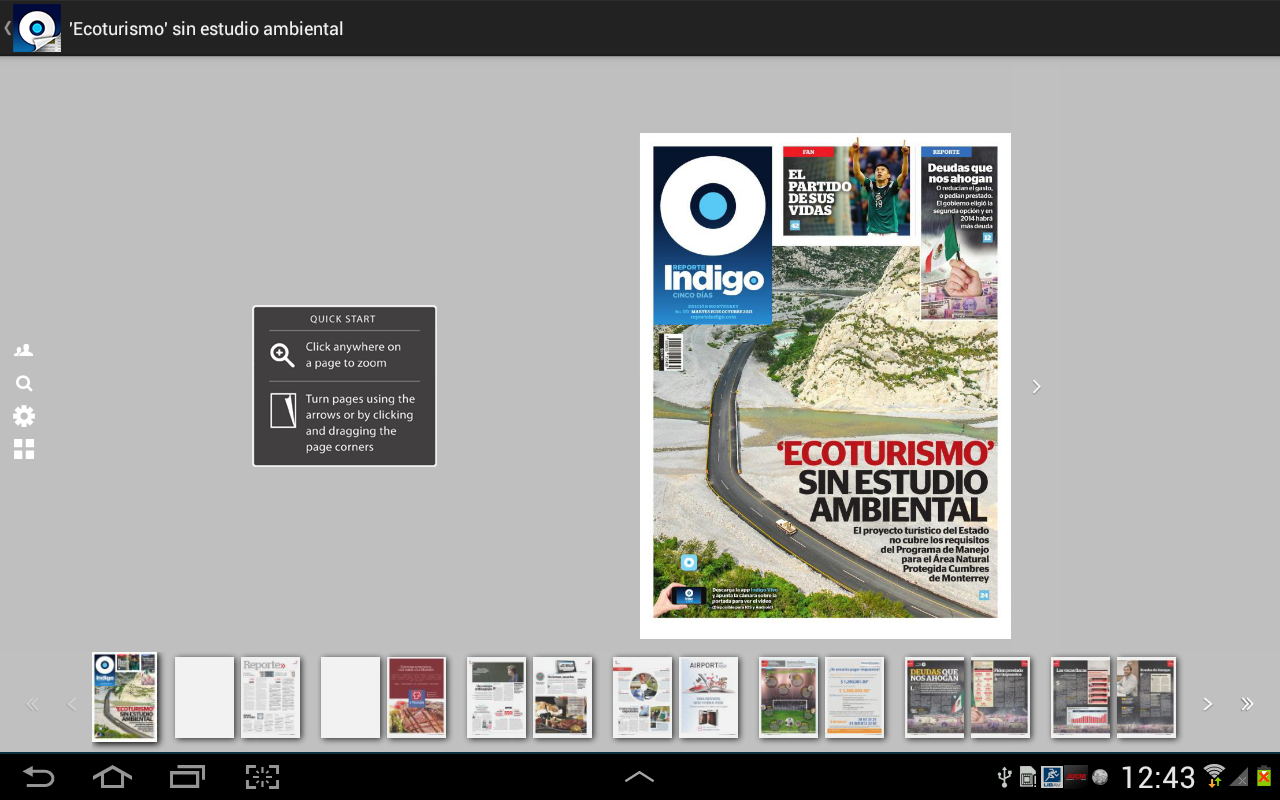Tap the Wi-Fi signal icon
The height and width of the screenshot is (800, 1280).
[x=1214, y=776]
